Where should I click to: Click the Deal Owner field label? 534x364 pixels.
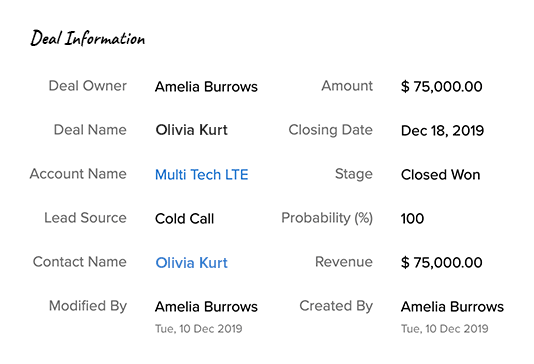[88, 86]
